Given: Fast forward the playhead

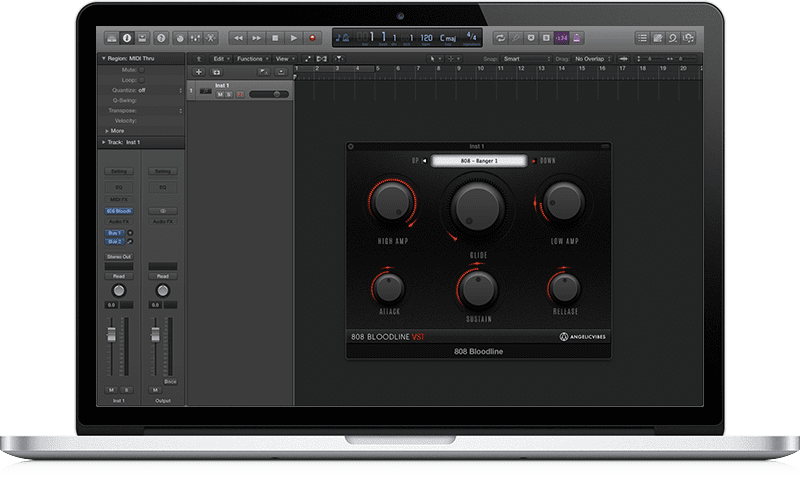Looking at the screenshot, I should pyautogui.click(x=256, y=38).
